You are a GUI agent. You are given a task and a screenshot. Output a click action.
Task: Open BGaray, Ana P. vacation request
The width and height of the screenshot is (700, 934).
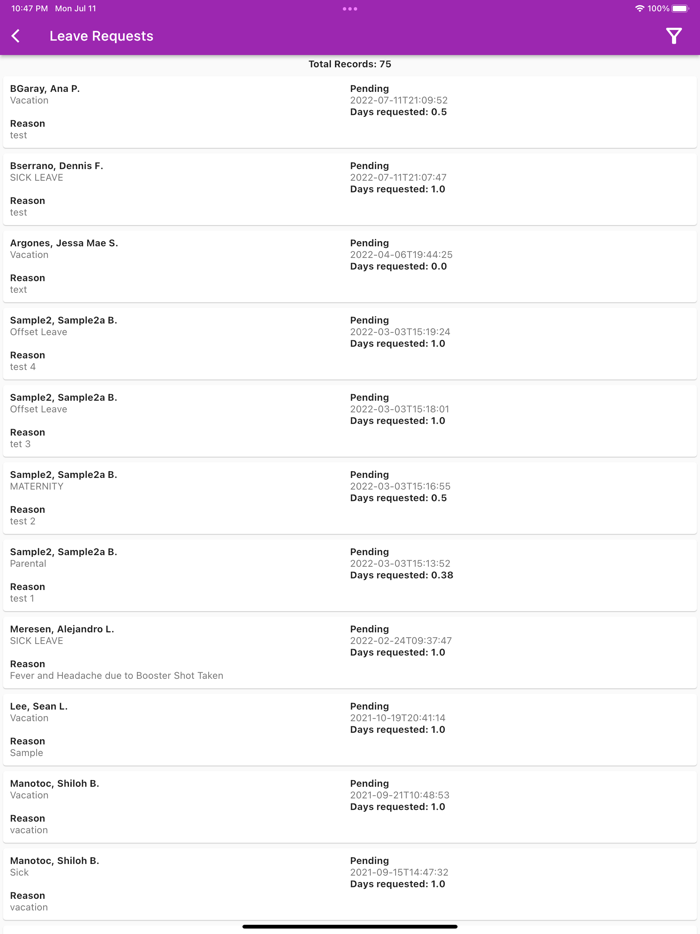pos(350,112)
